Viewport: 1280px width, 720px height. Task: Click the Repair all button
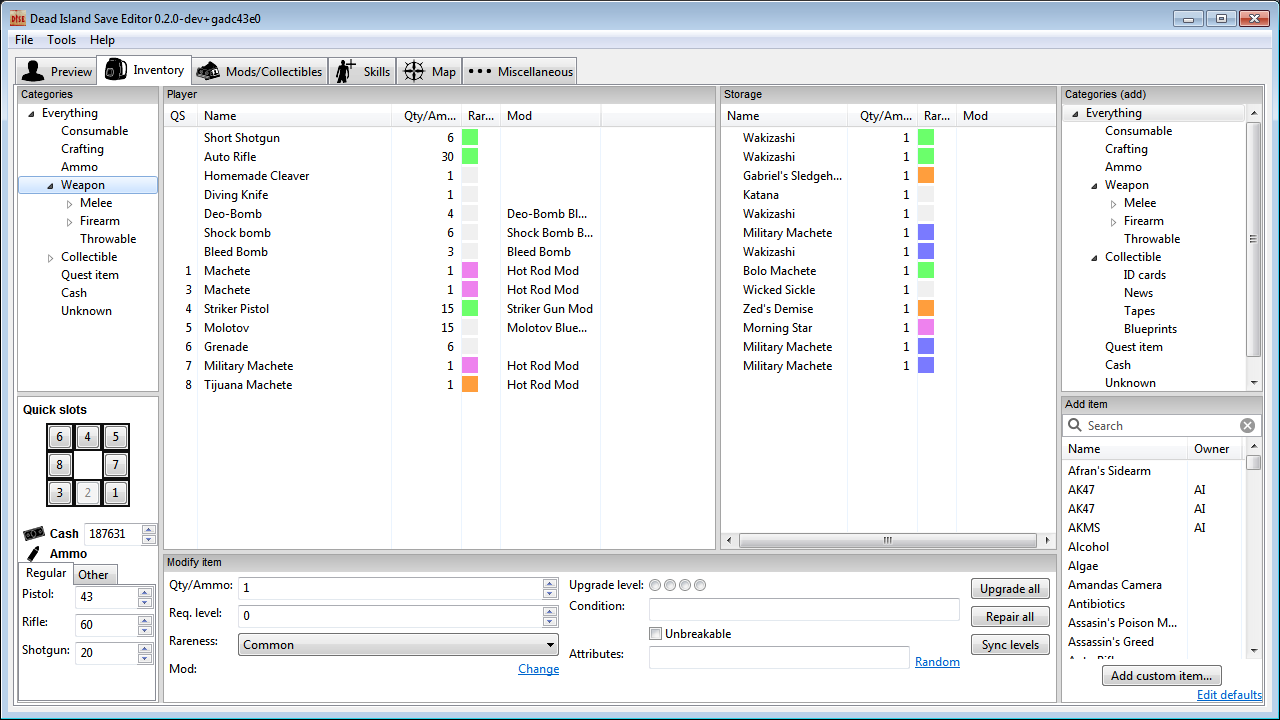1010,617
